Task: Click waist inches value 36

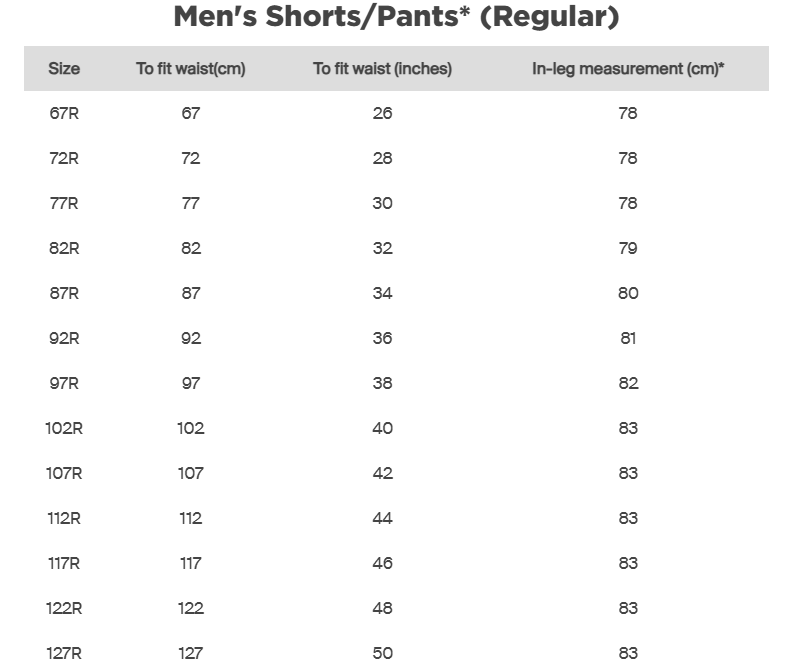Action: 382,338
